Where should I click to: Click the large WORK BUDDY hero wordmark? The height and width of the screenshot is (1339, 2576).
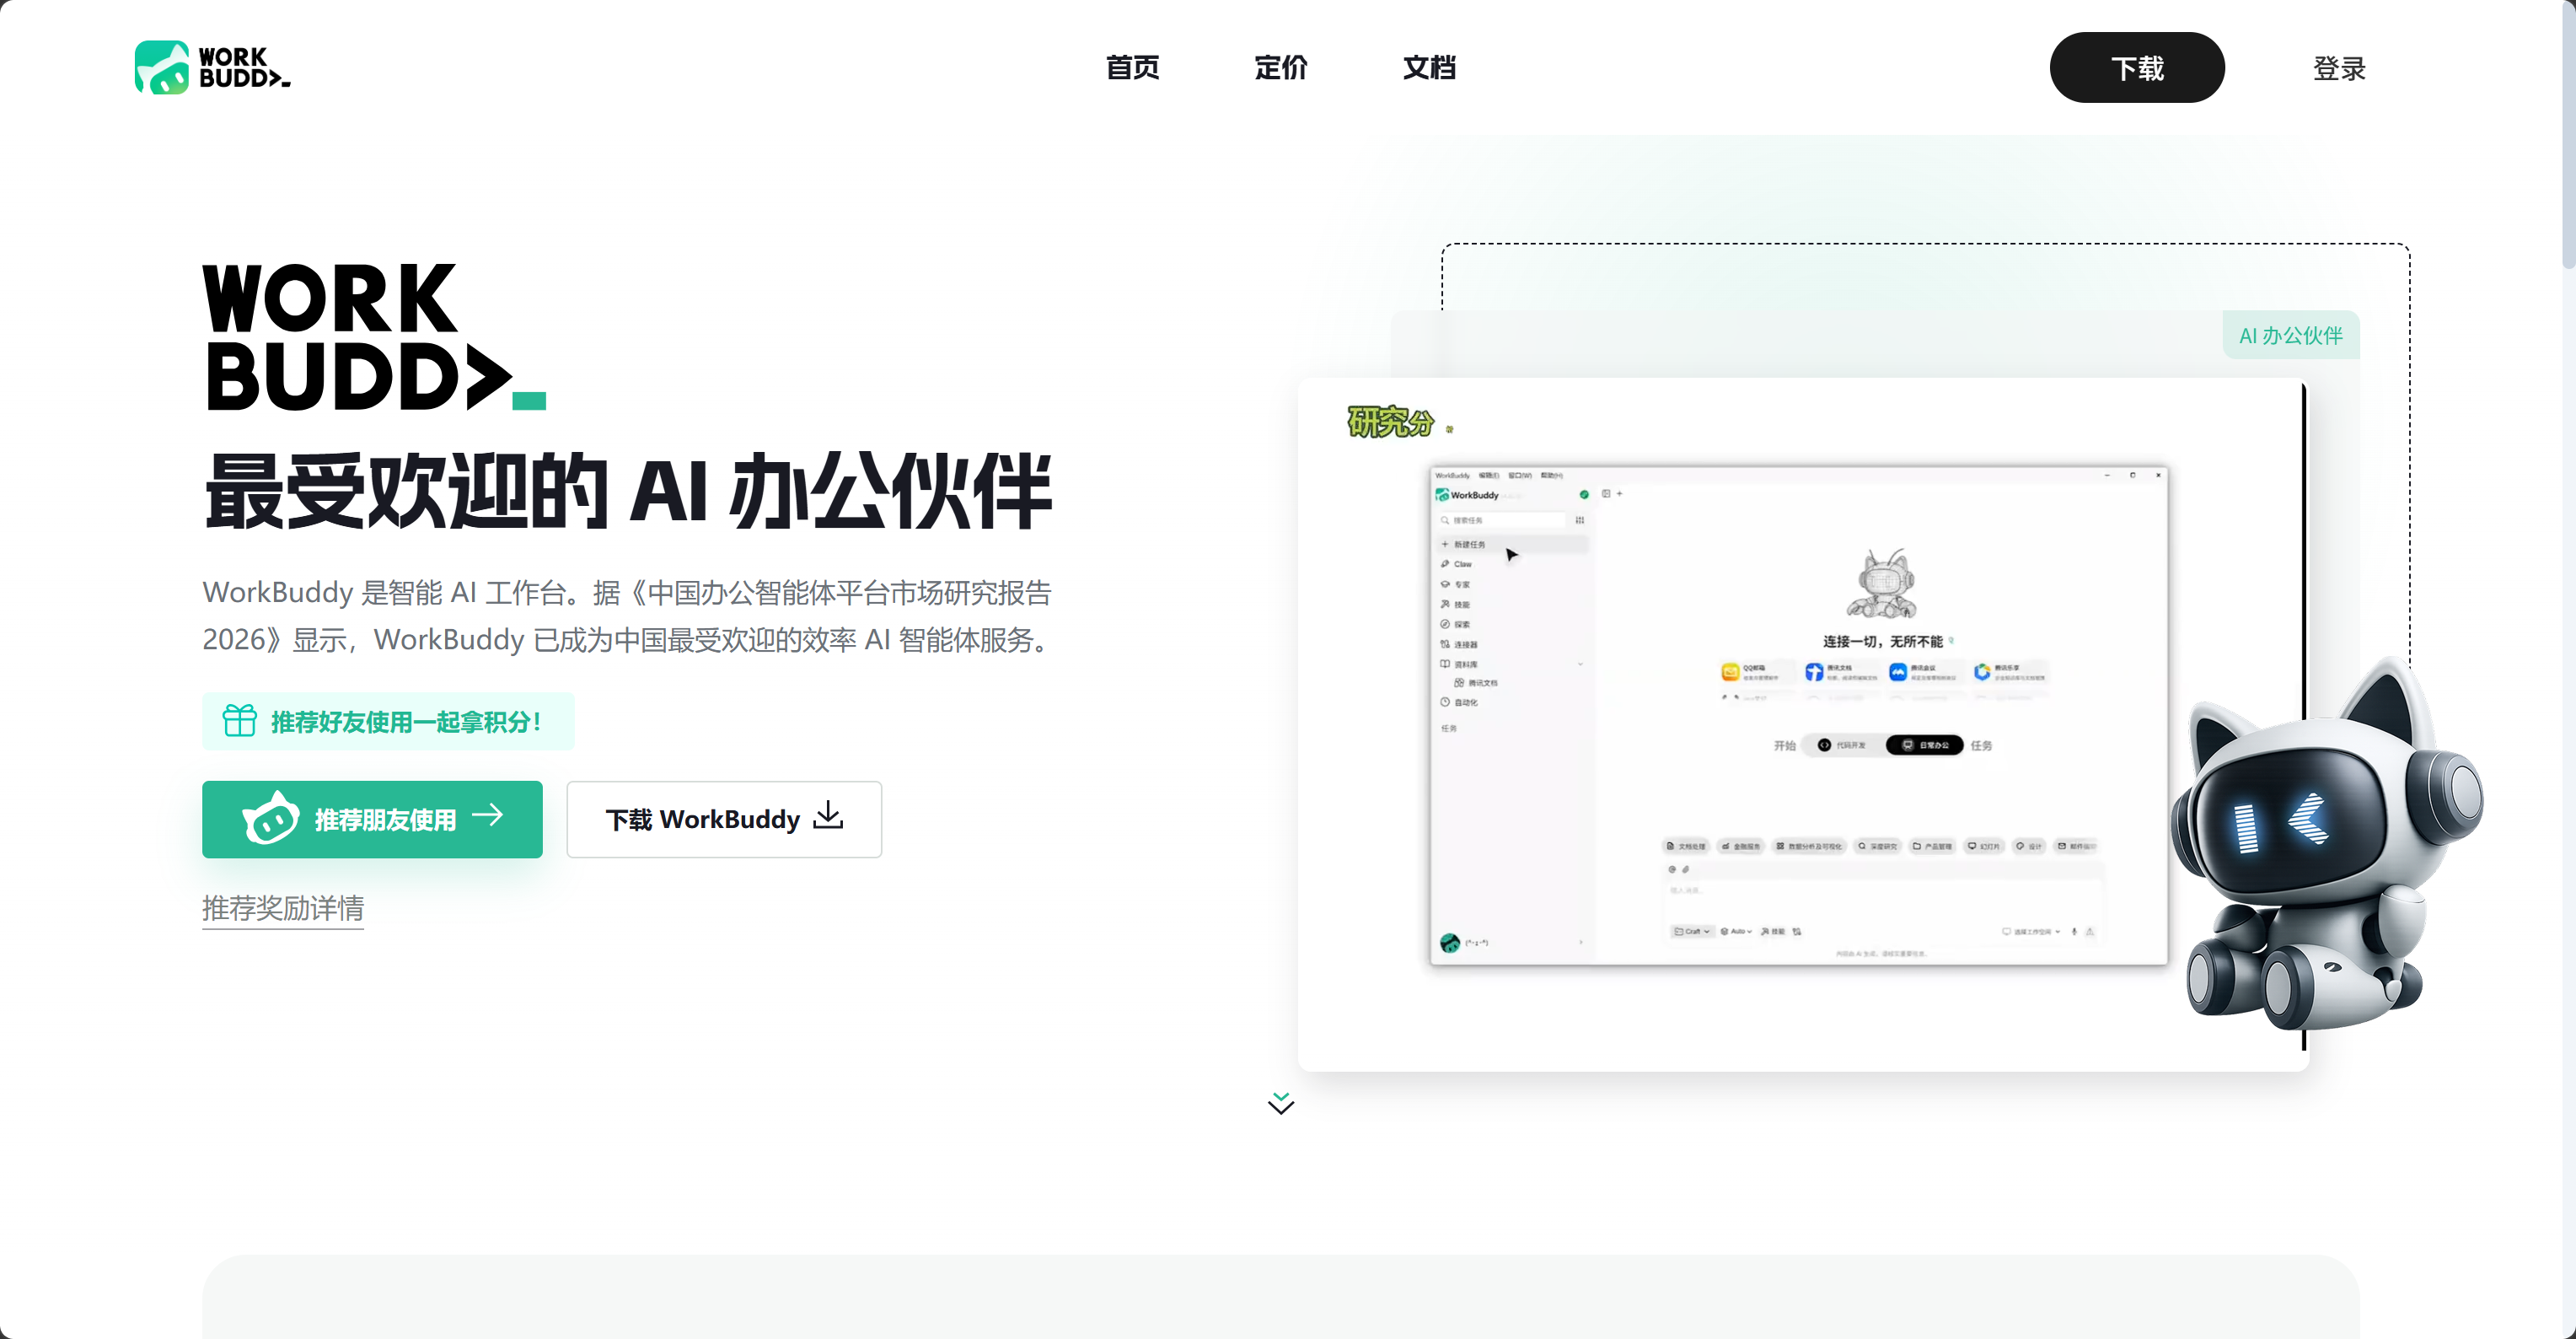tap(374, 337)
